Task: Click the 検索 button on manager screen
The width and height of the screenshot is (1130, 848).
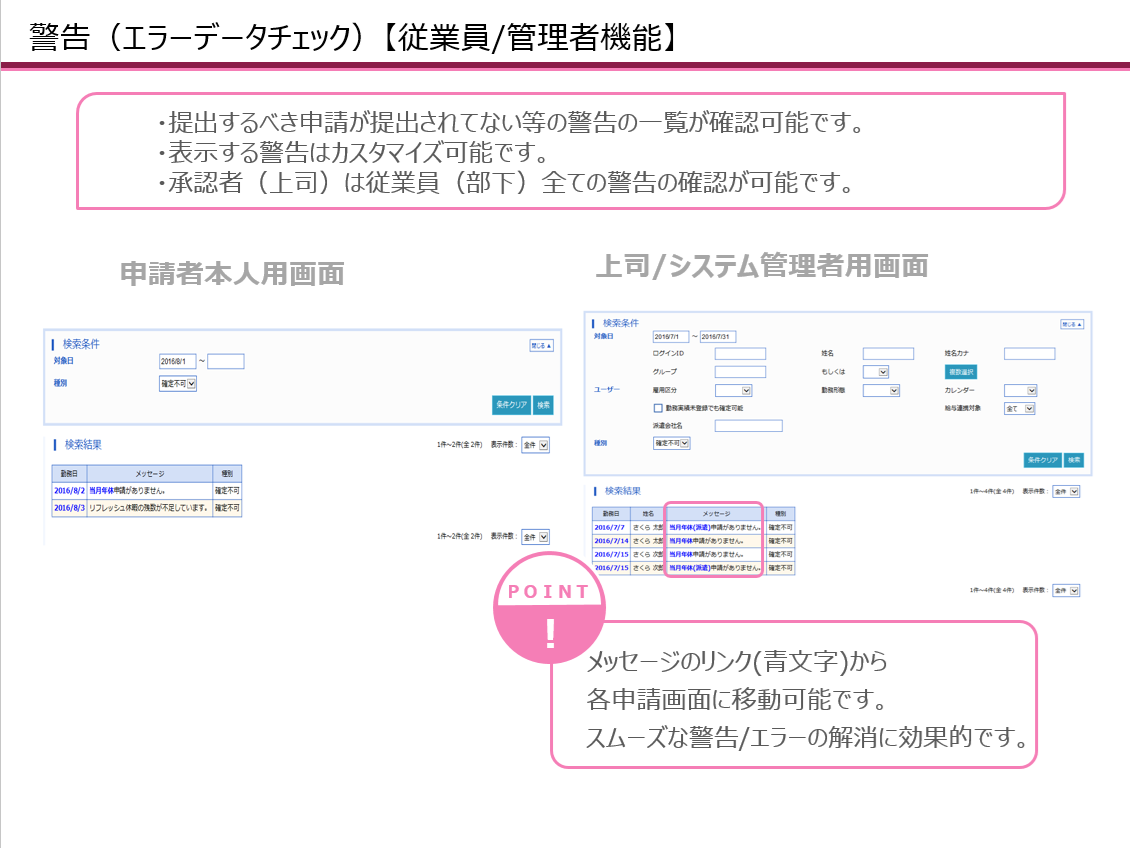Action: click(1076, 460)
